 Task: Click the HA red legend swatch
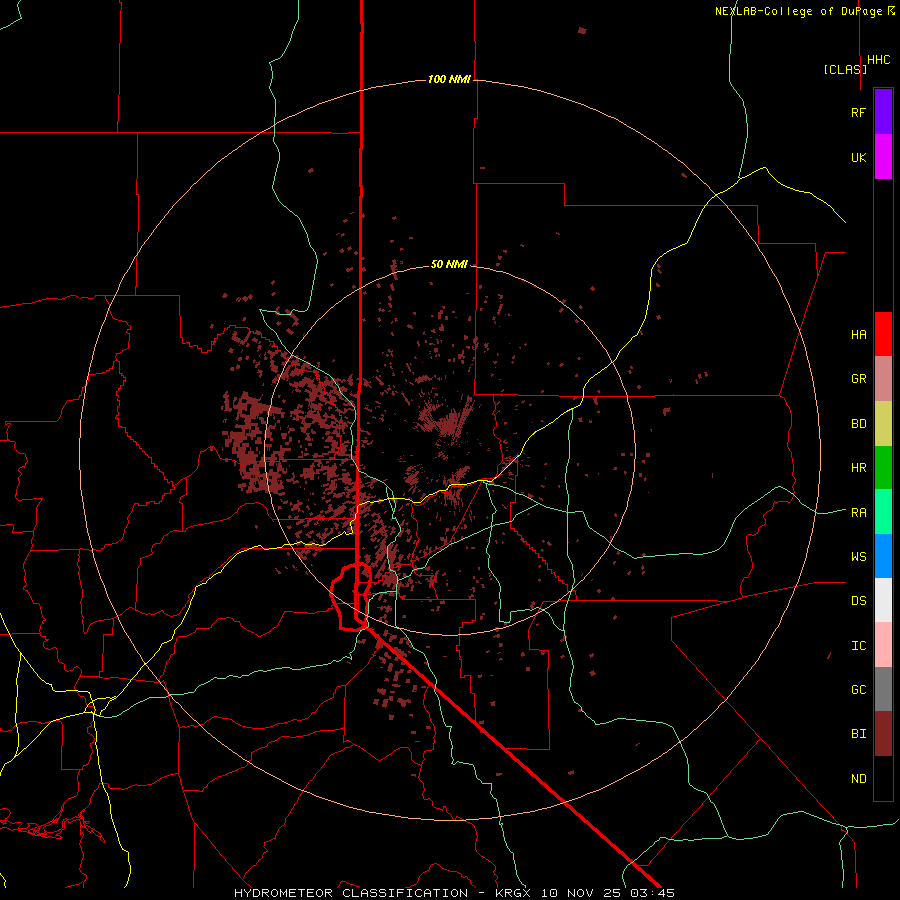[883, 334]
